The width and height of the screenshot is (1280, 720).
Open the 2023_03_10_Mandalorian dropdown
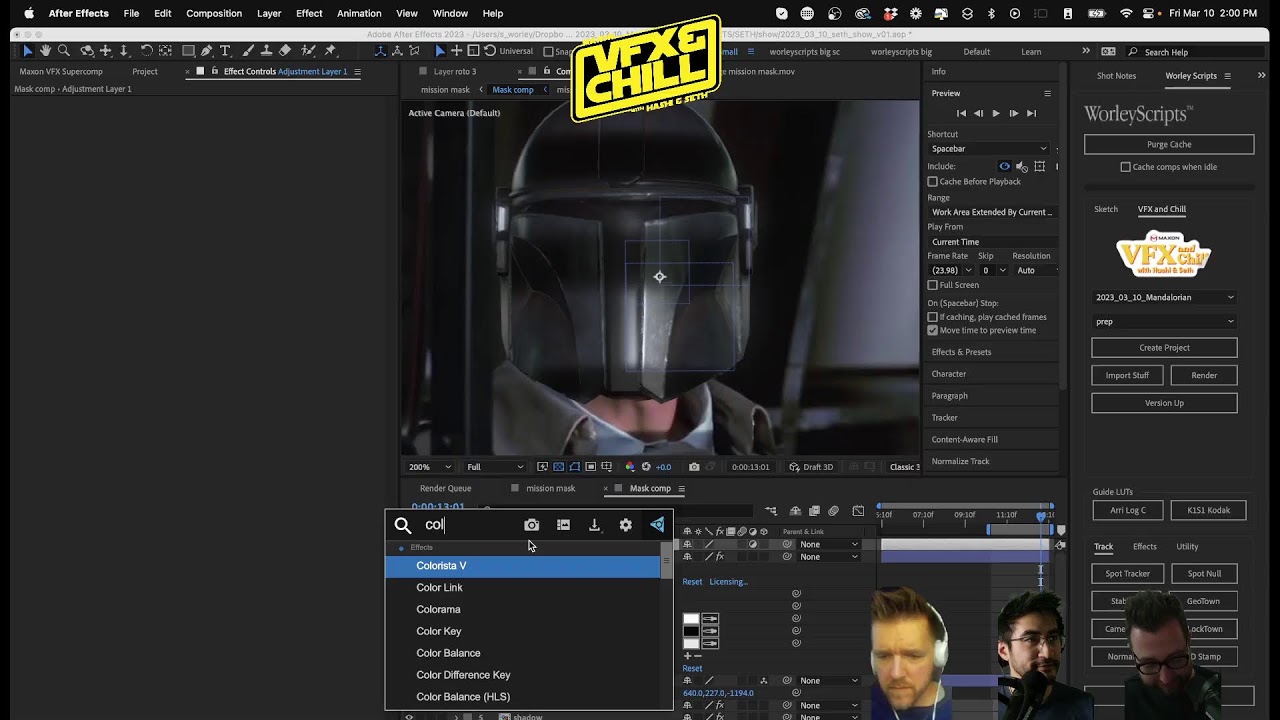[1164, 297]
